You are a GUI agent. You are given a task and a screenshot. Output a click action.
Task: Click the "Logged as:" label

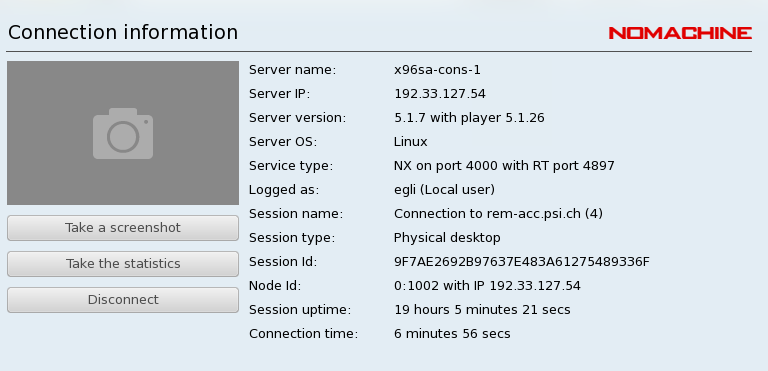[x=284, y=190]
